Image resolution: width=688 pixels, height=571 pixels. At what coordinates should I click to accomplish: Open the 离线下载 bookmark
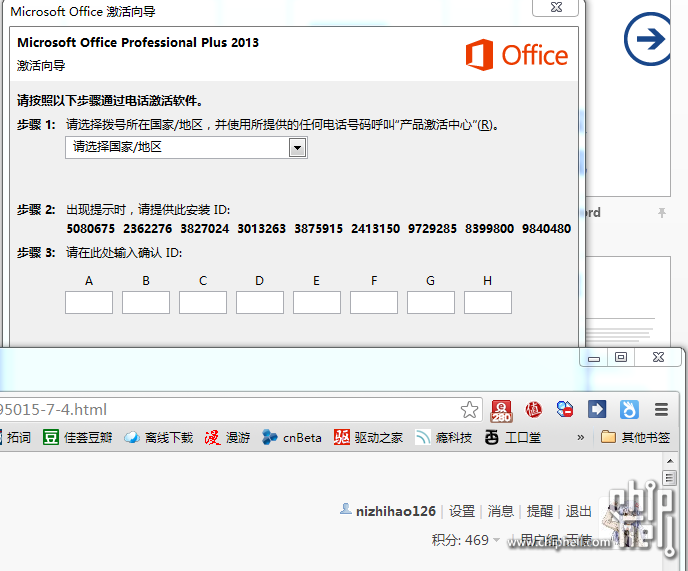pyautogui.click(x=158, y=437)
